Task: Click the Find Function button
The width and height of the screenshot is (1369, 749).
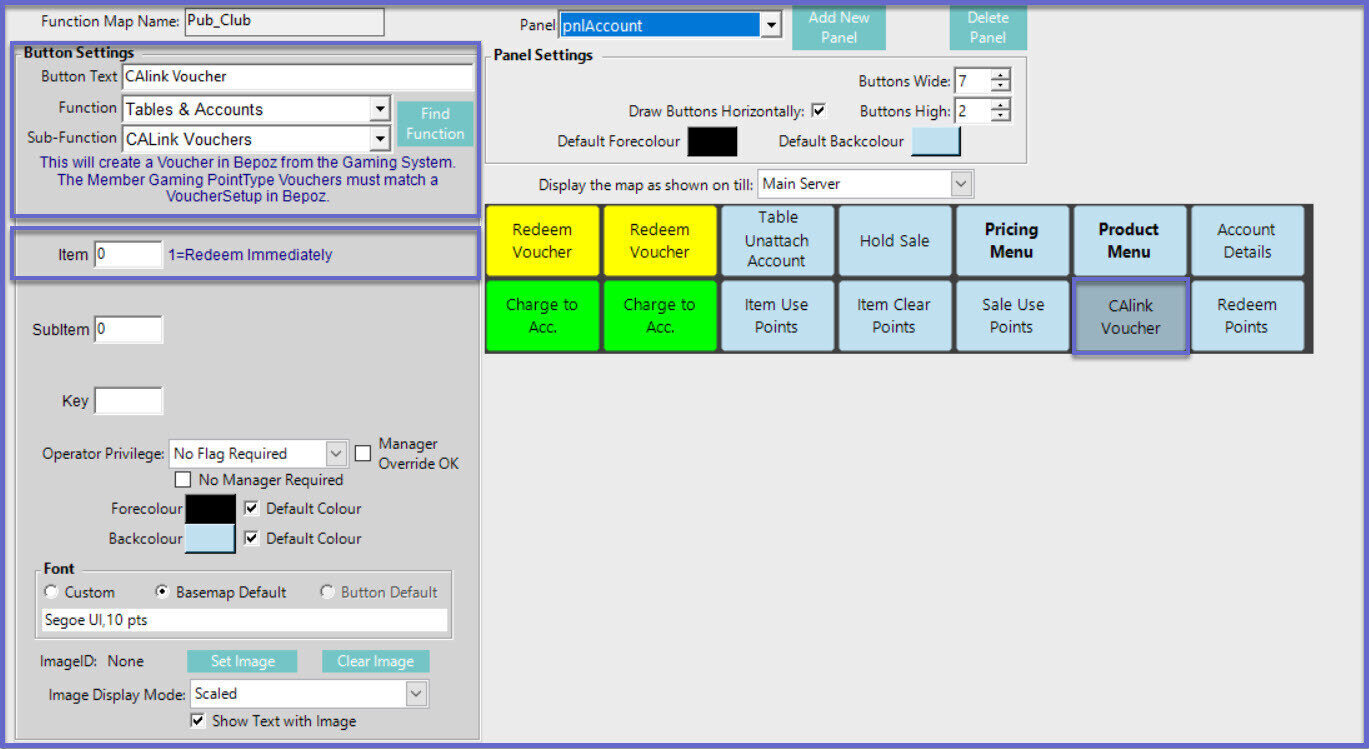Action: pos(435,123)
